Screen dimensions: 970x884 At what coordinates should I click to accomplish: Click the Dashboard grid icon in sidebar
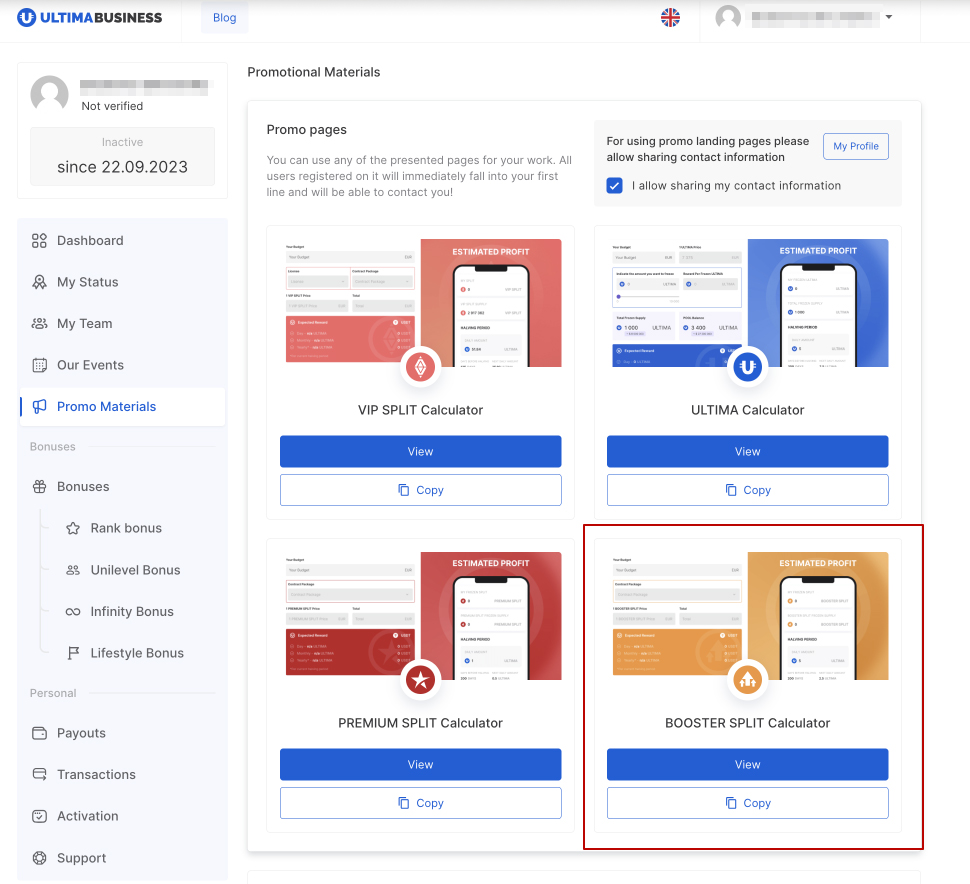tap(40, 241)
